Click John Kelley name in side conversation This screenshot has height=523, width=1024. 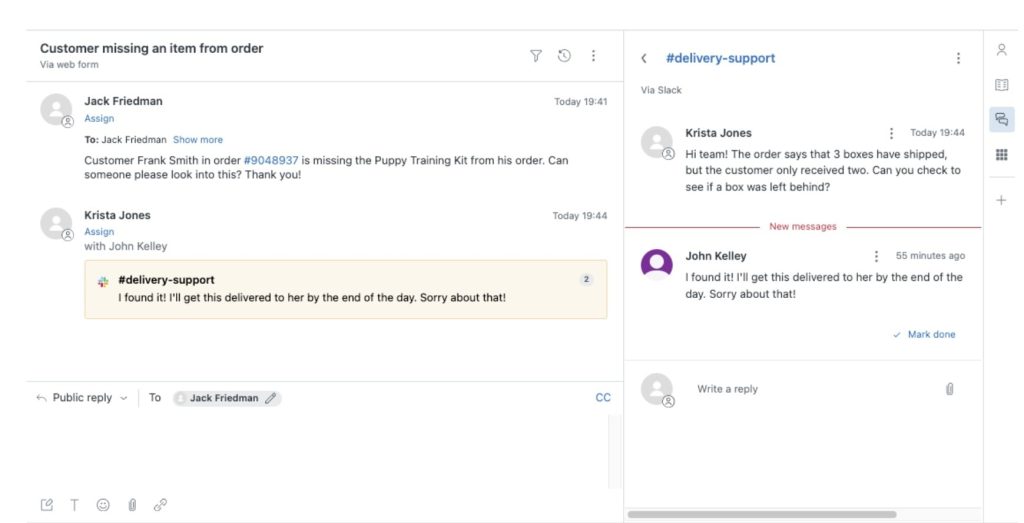click(716, 256)
